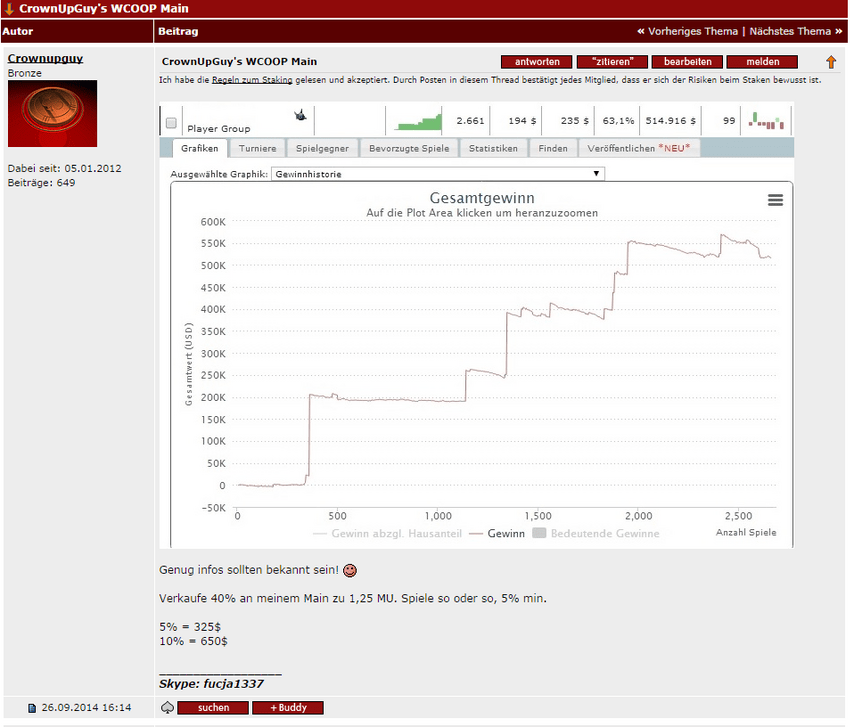Click the "zitieren" button
854x727 pixels.
point(612,62)
